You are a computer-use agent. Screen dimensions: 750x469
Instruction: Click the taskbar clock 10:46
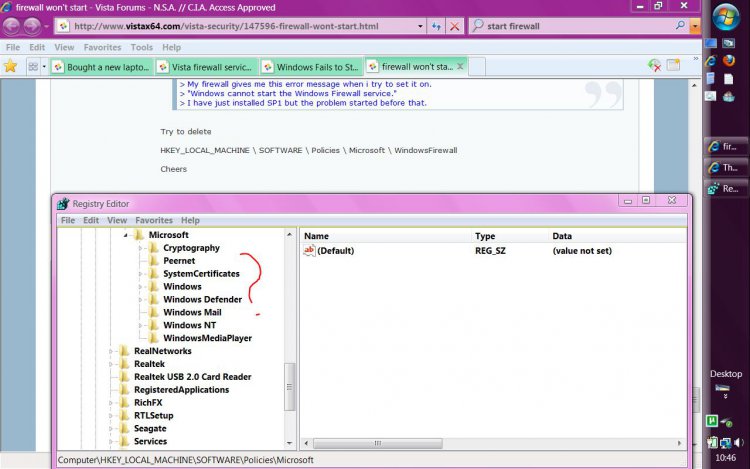click(725, 458)
